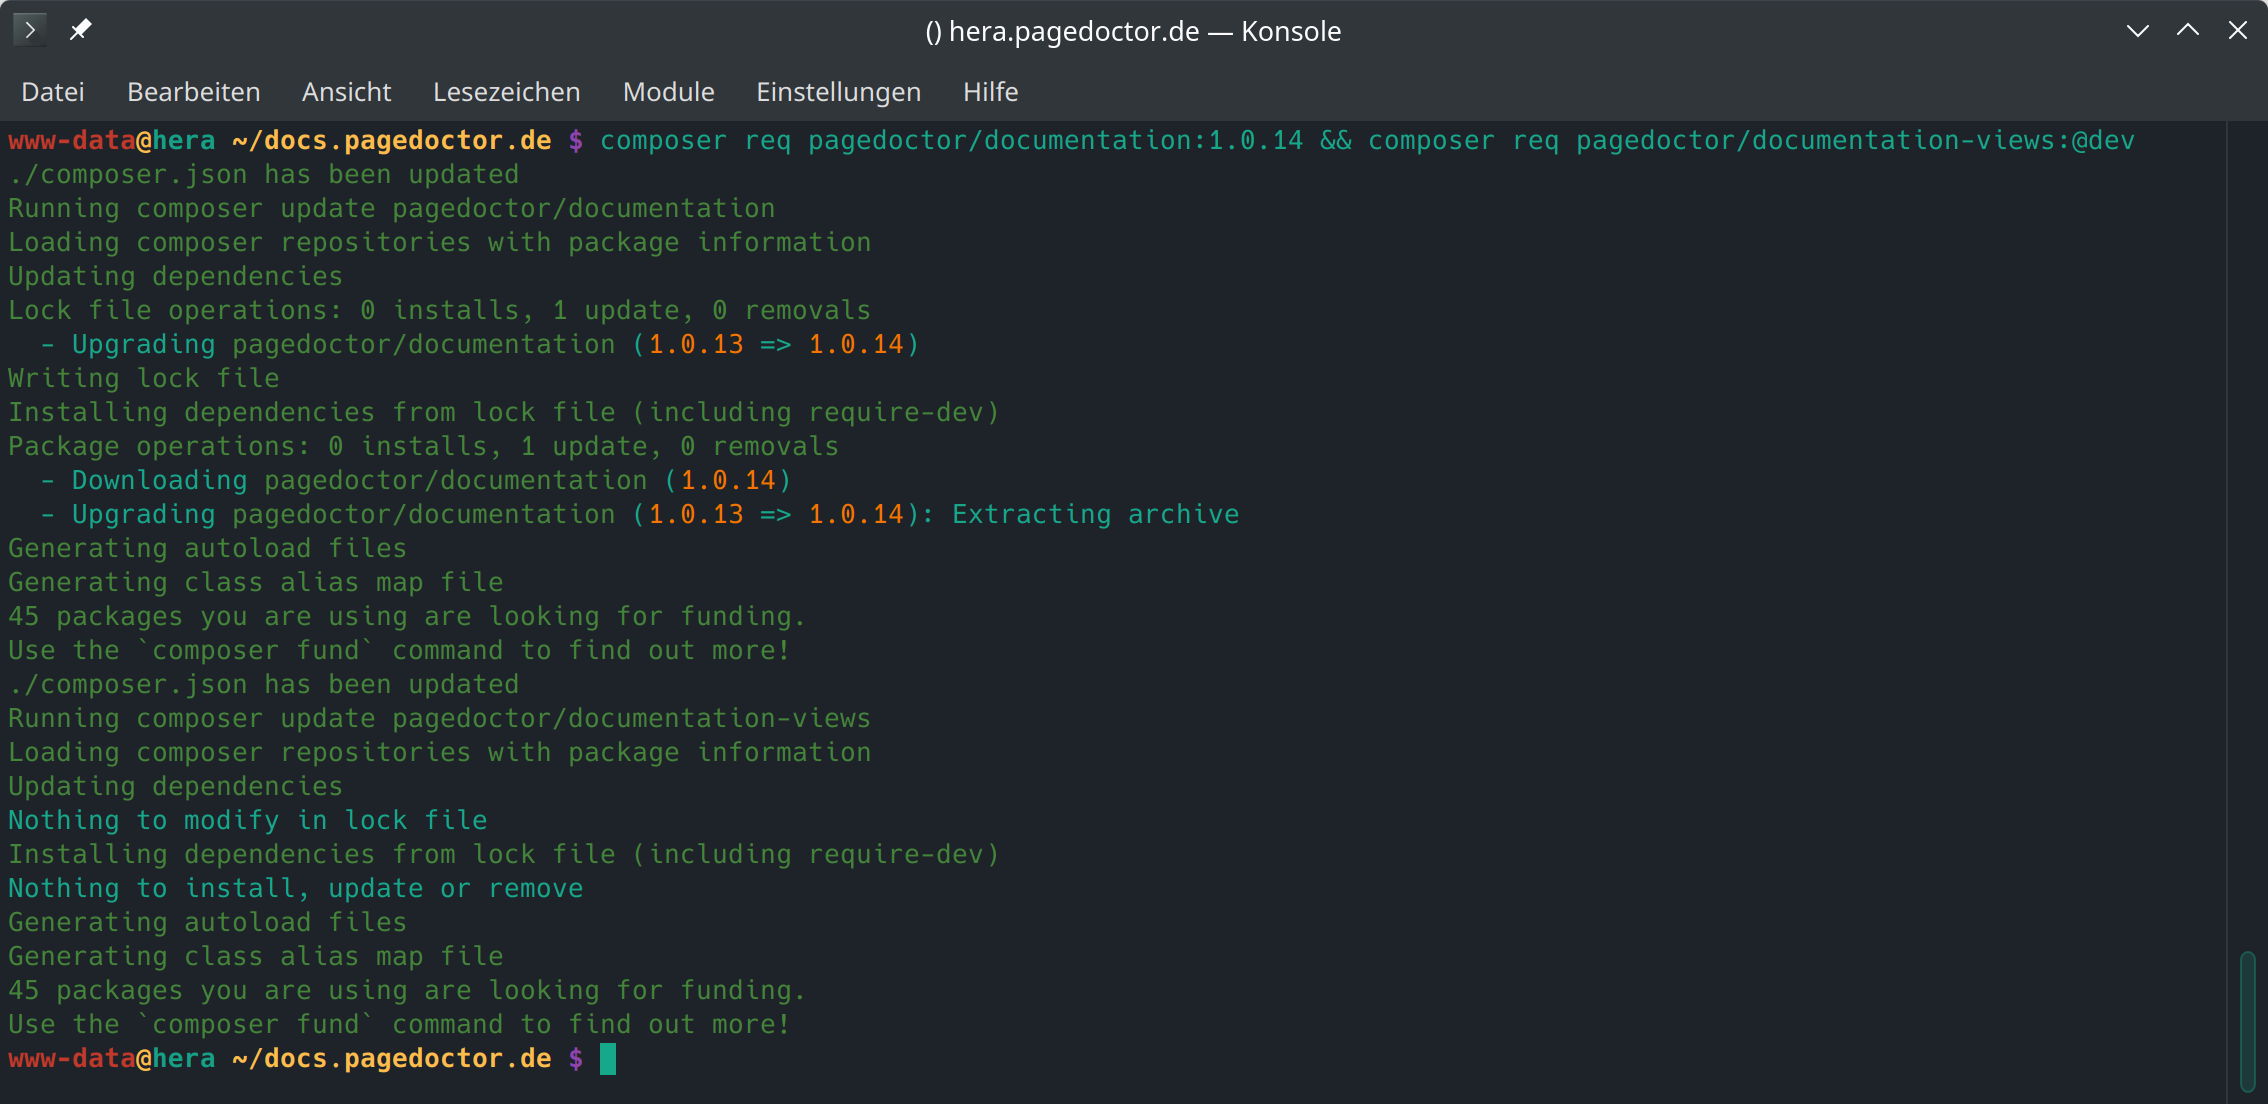Open the Module menu

point(668,92)
